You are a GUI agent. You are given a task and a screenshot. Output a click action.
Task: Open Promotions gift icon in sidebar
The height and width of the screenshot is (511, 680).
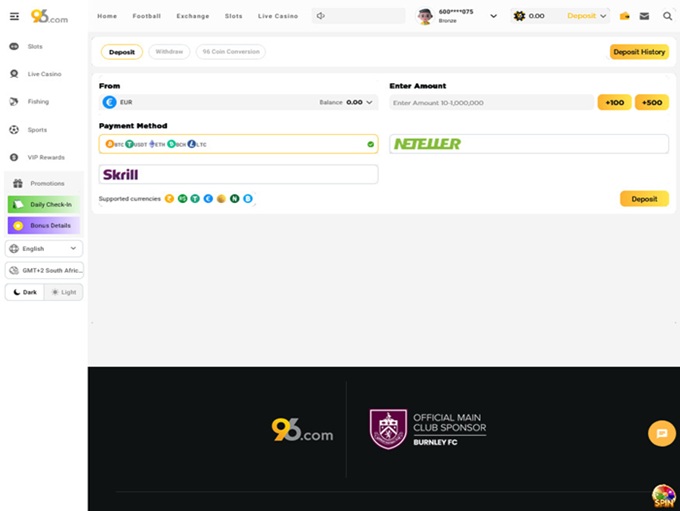coord(18,183)
